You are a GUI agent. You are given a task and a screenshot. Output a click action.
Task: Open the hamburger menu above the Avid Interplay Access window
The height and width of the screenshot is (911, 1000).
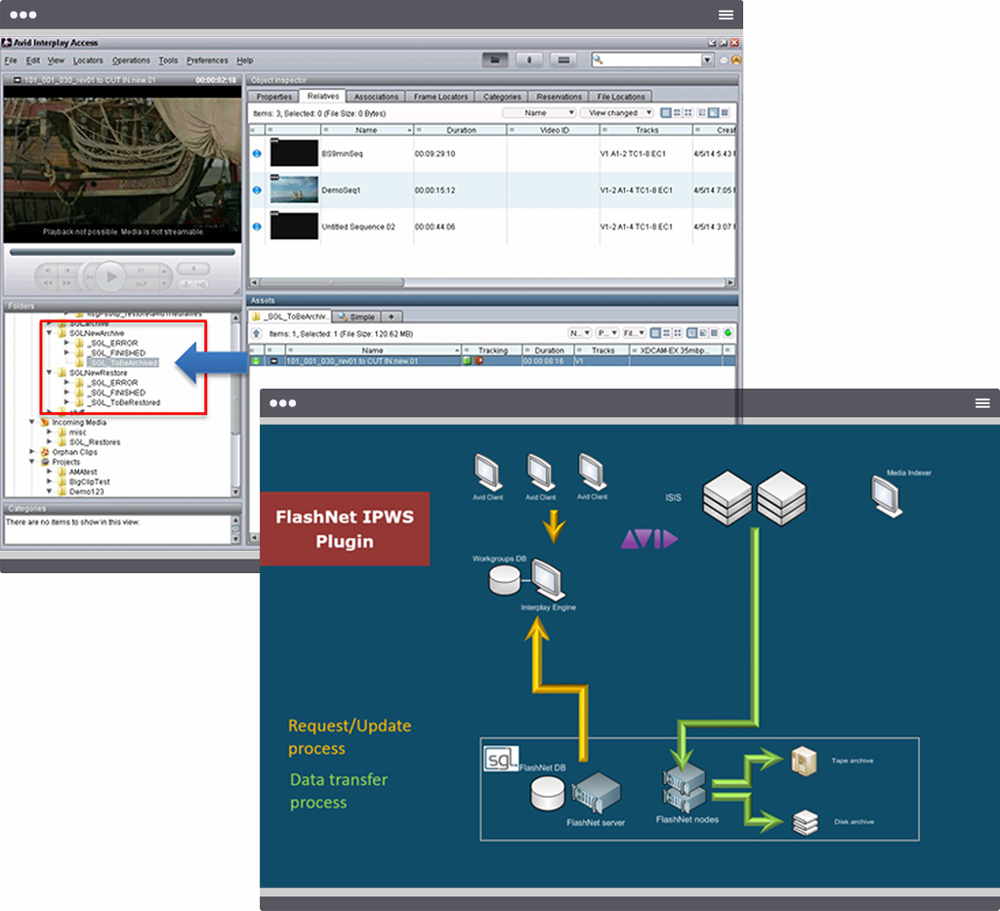[x=725, y=15]
